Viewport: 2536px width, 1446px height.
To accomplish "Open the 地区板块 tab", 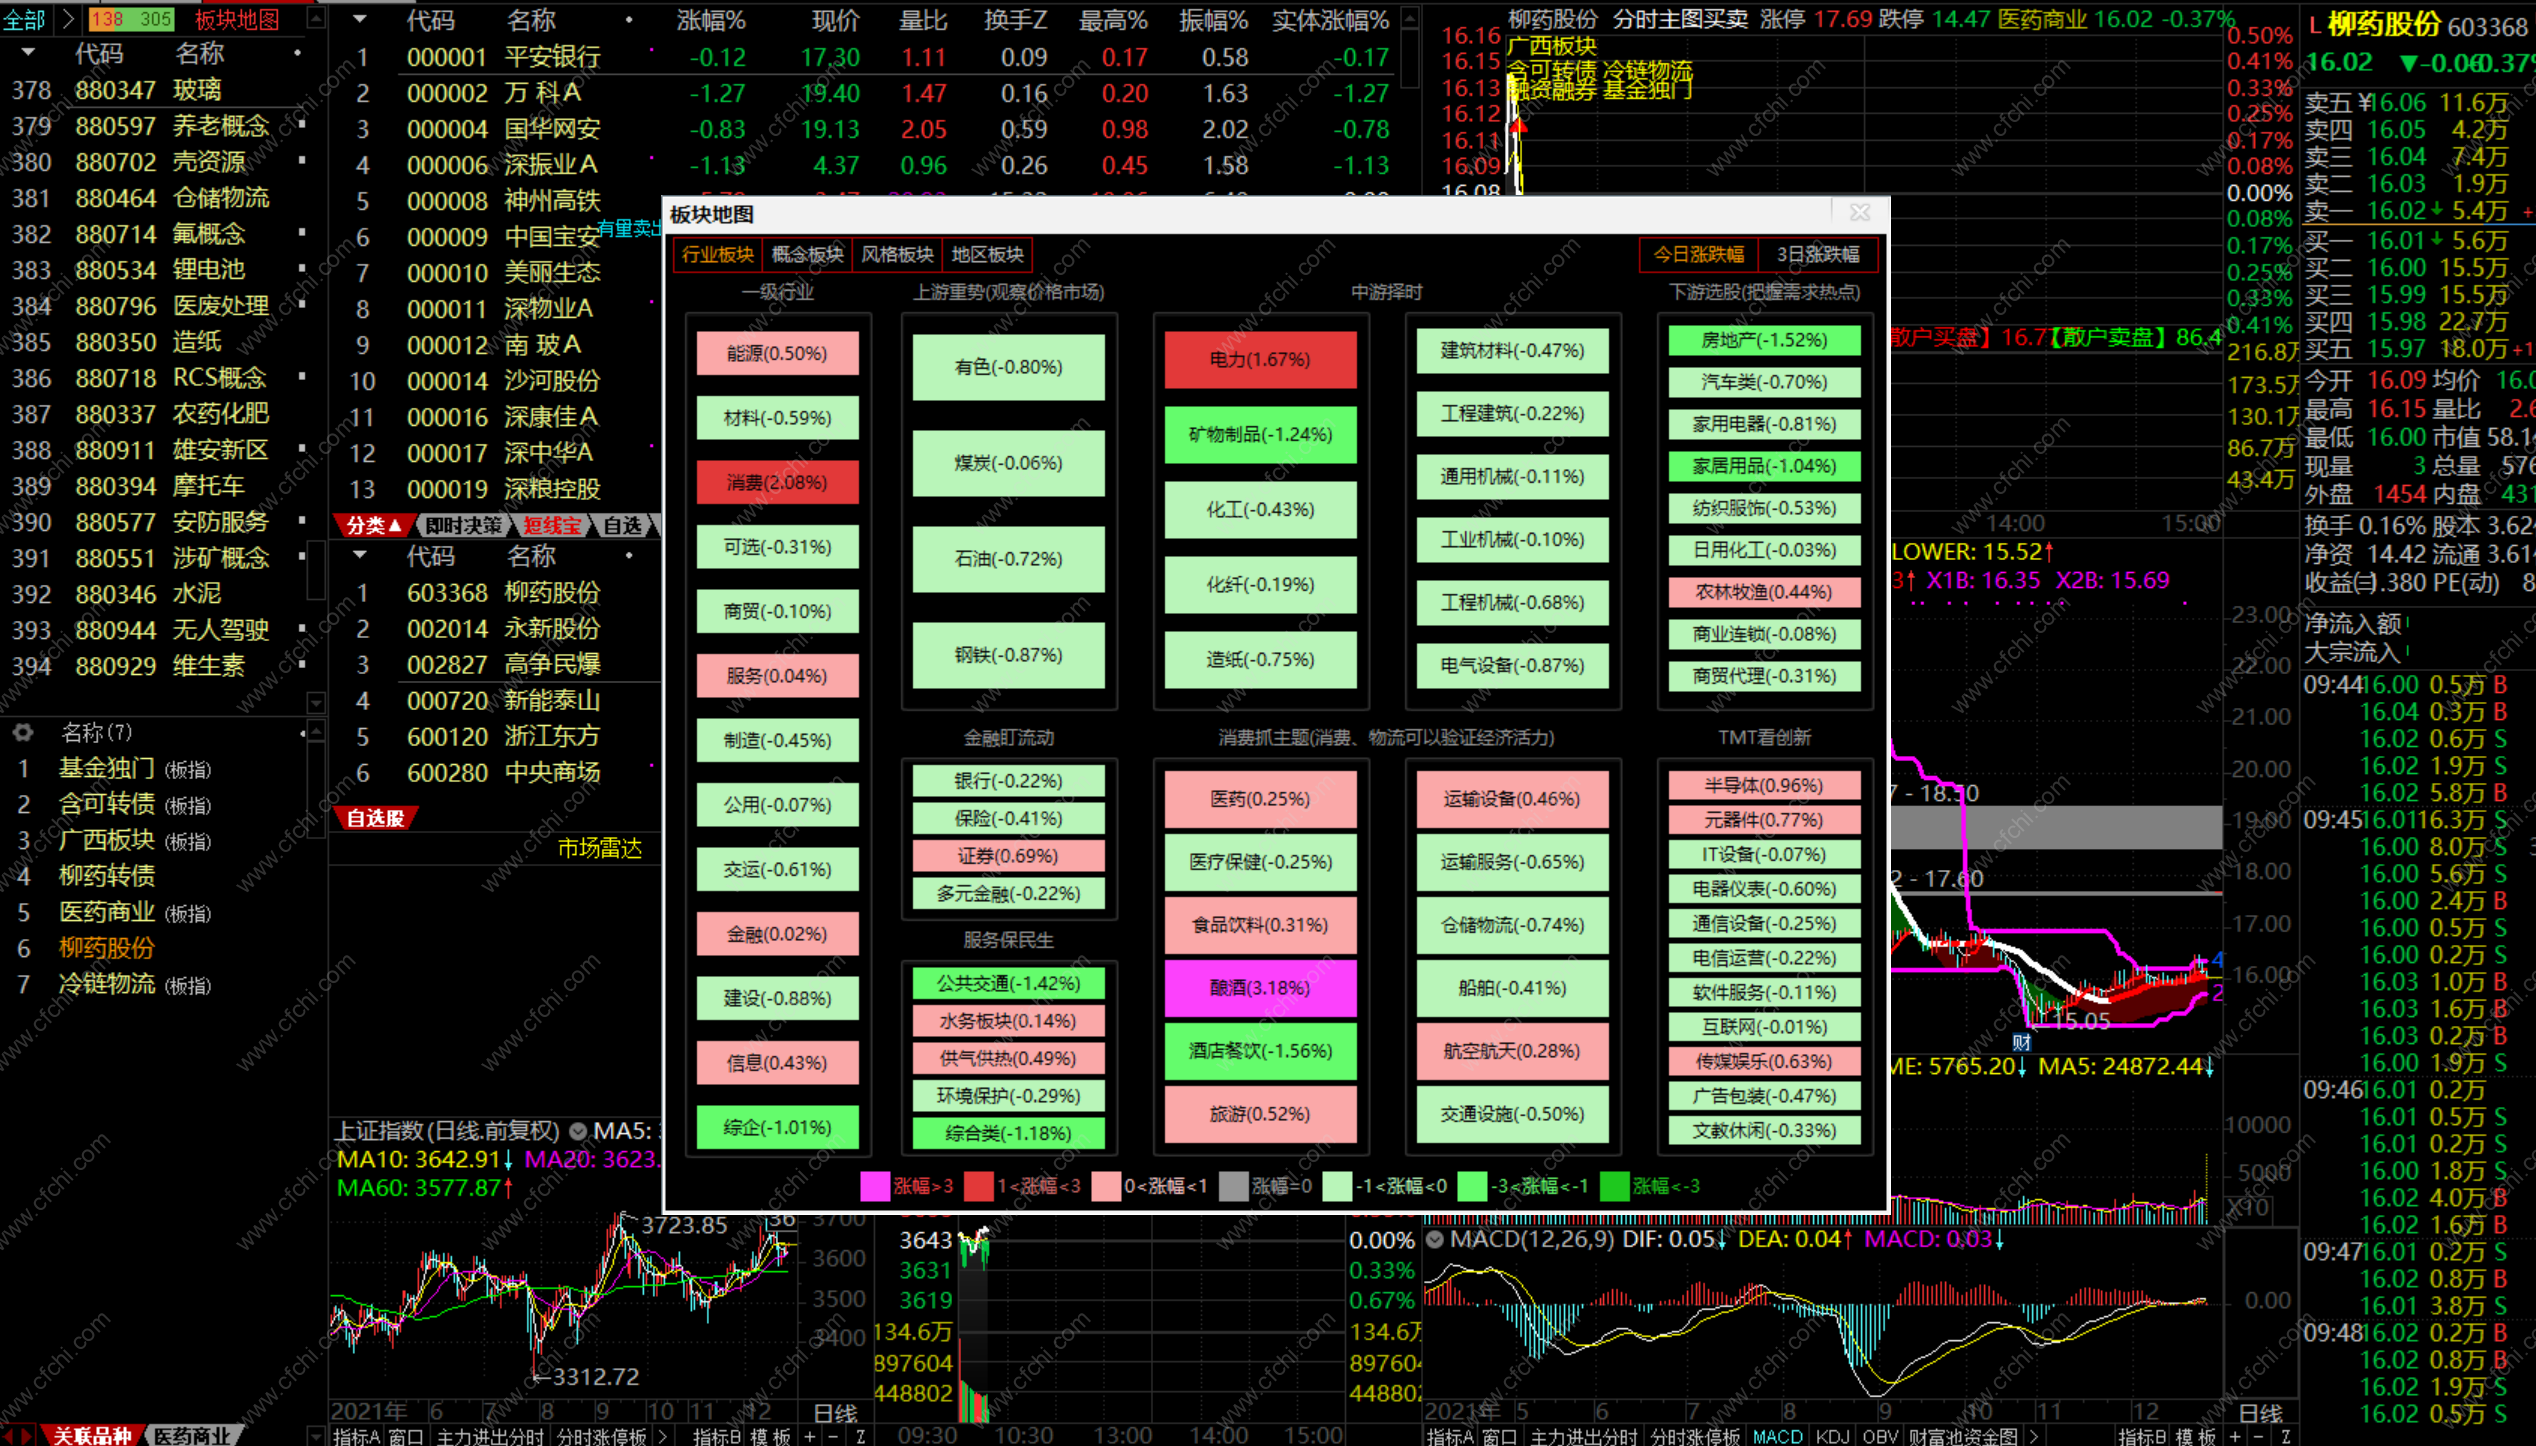I will [987, 254].
